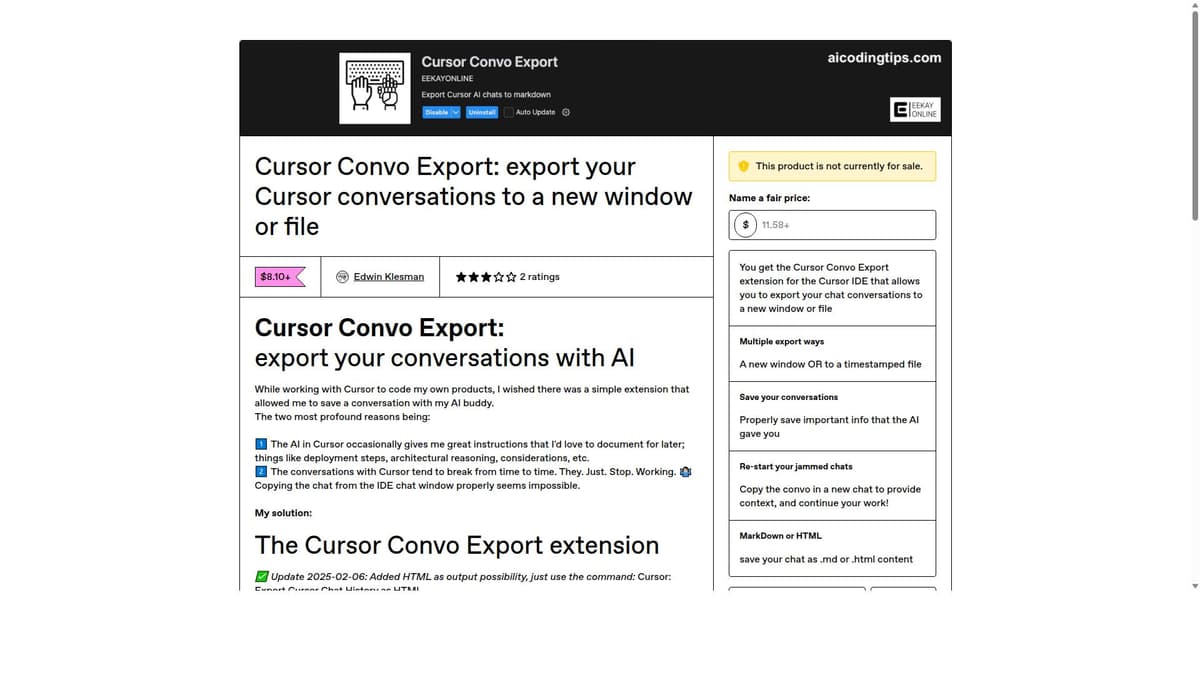Image resolution: width=1200 pixels, height=675 pixels.
Task: Click the scrollbar down arrow
Action: click(x=1194, y=585)
